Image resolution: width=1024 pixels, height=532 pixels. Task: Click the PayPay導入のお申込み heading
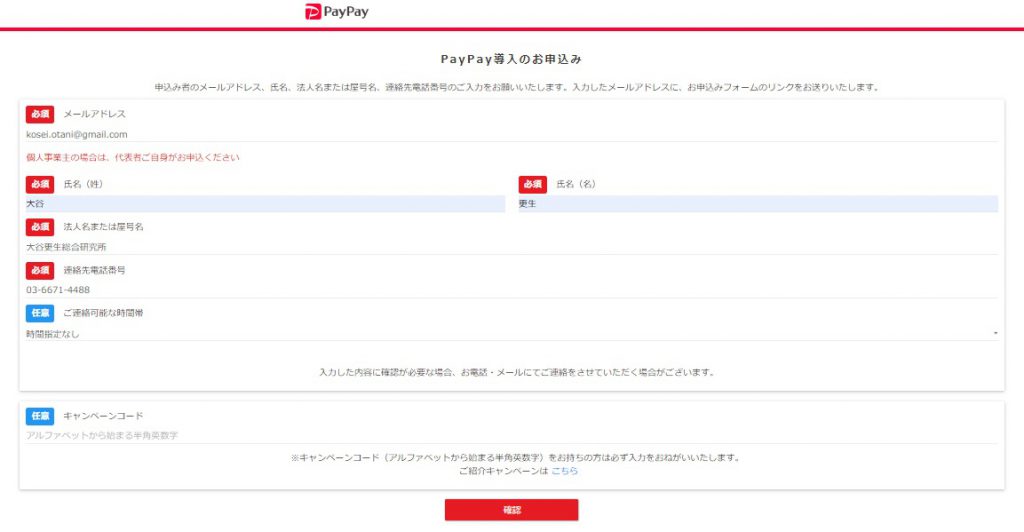pos(511,59)
